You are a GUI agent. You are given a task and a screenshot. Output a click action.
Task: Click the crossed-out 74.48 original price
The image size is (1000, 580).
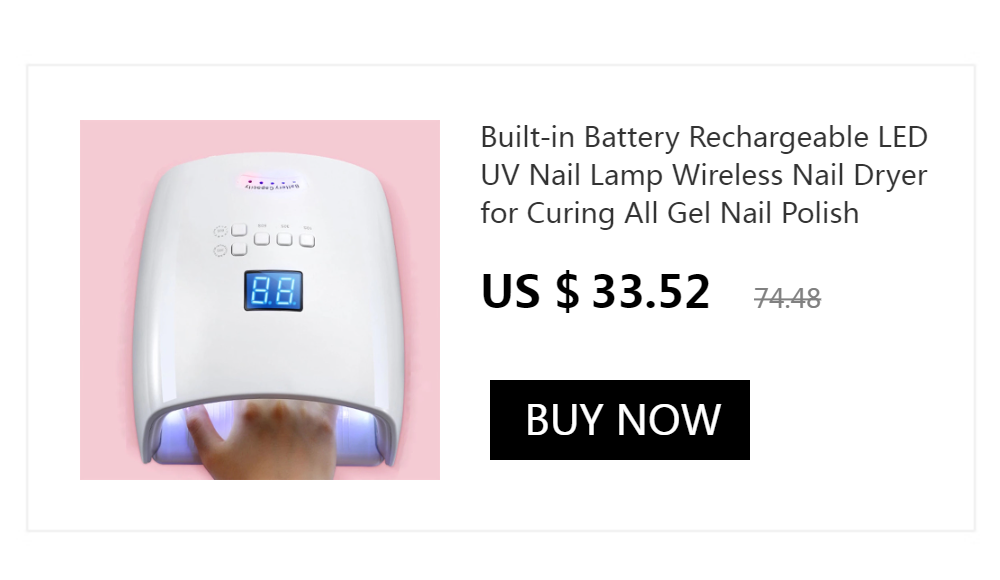(x=787, y=298)
